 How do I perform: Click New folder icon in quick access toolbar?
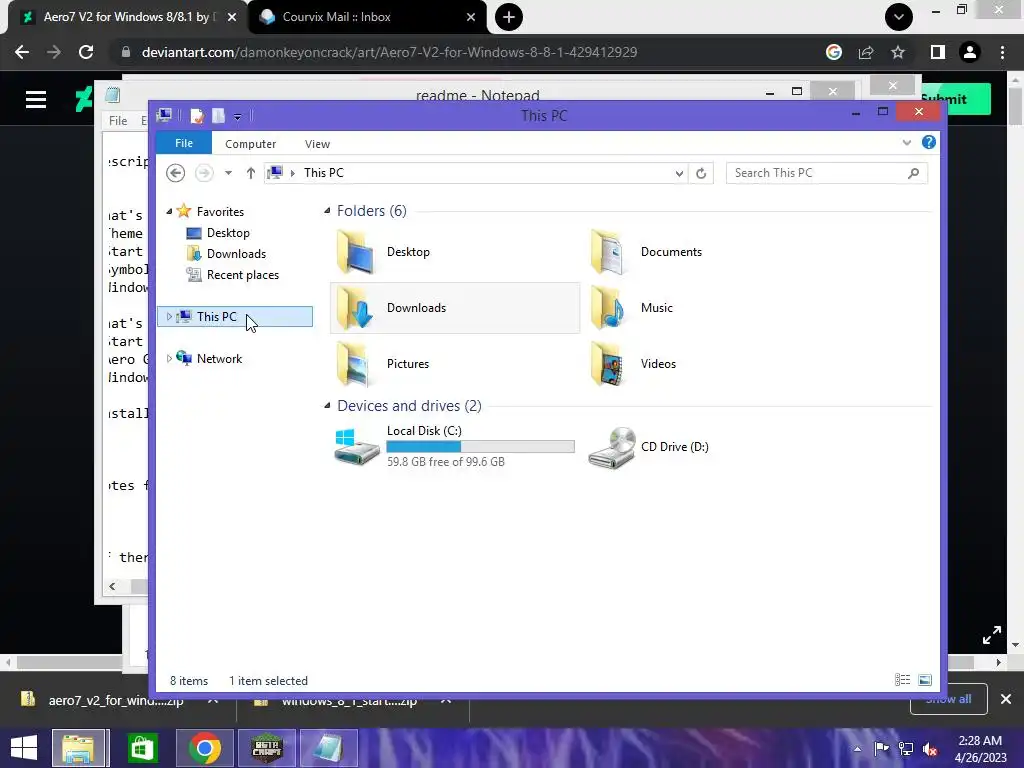coord(218,116)
